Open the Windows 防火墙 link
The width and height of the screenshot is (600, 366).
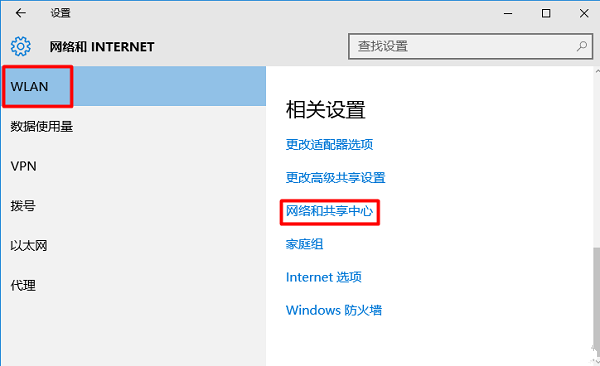pos(334,310)
